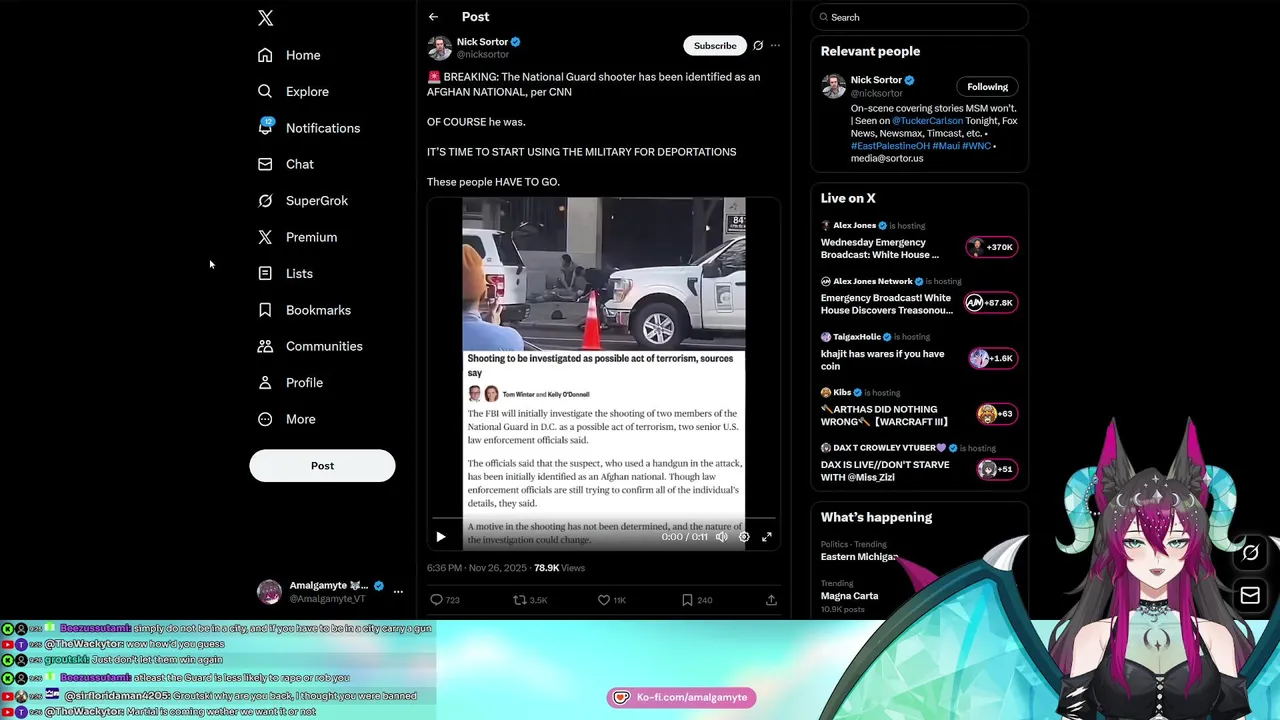Click the video progress bar
Image resolution: width=1280 pixels, height=720 pixels.
pyautogui.click(x=603, y=519)
